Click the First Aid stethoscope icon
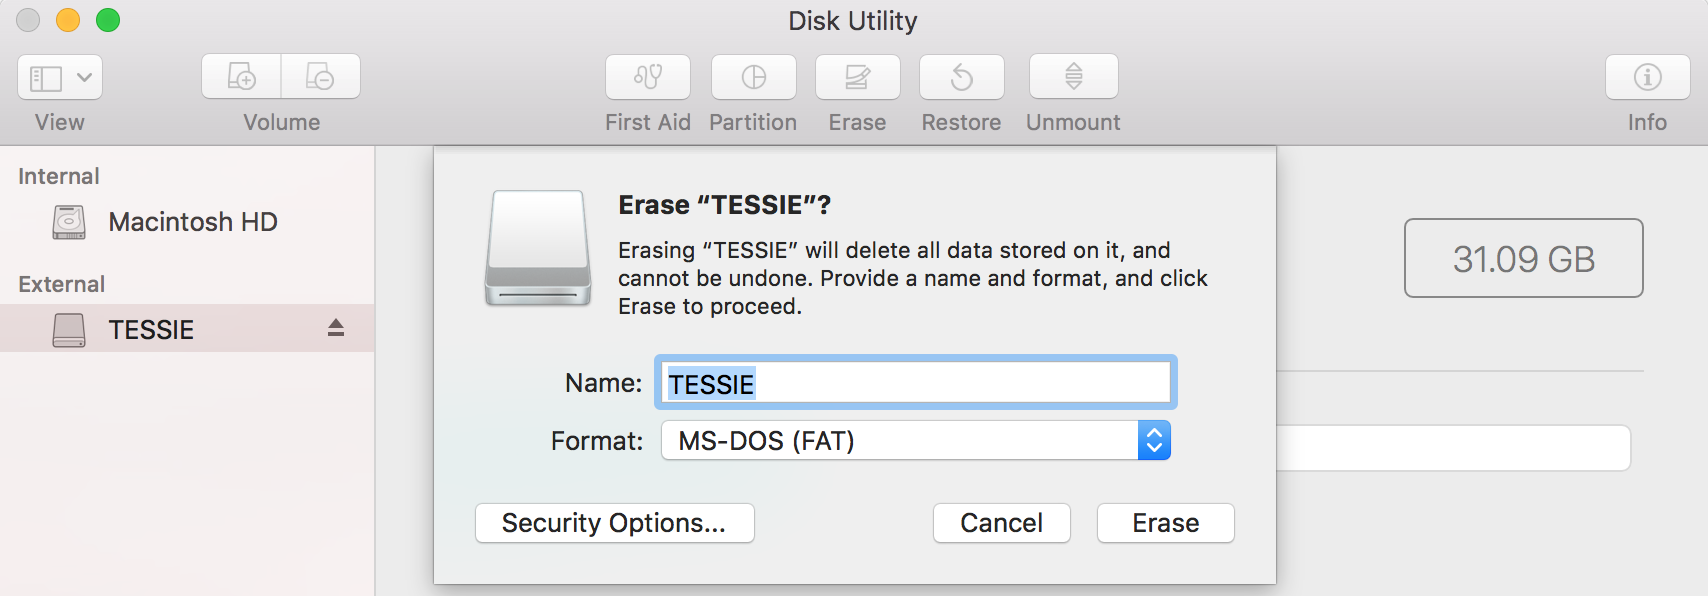The image size is (1708, 596). 648,77
